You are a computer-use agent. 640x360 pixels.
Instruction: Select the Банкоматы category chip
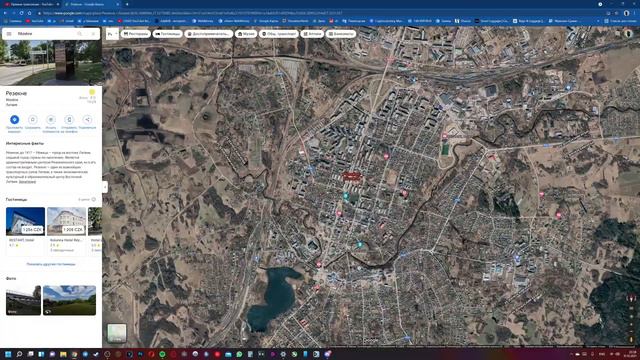pyautogui.click(x=341, y=34)
